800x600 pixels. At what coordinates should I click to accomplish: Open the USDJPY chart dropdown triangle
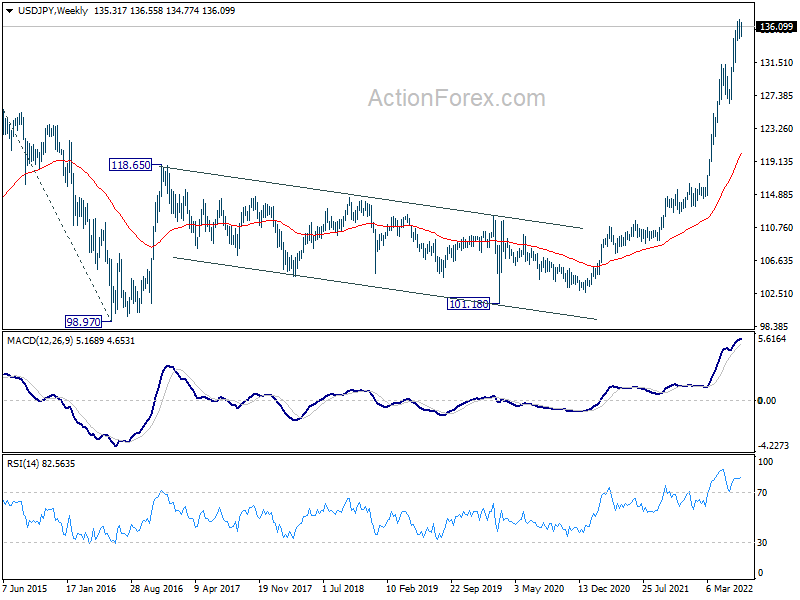[x=9, y=11]
